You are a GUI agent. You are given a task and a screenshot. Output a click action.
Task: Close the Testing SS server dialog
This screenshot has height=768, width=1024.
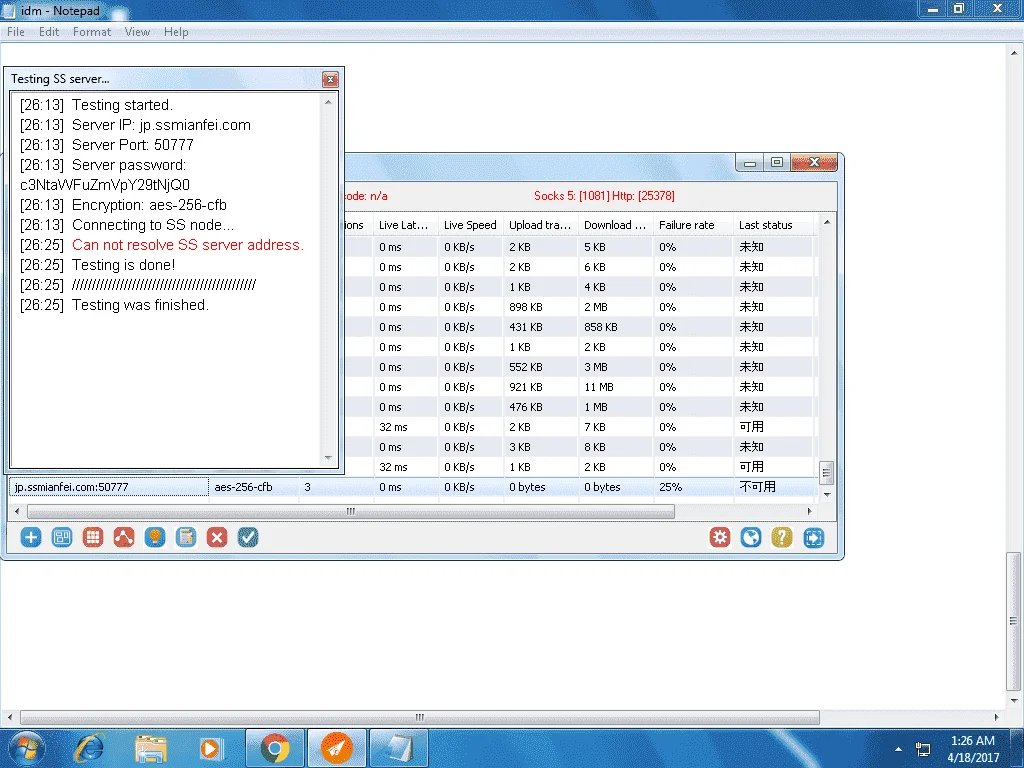tap(330, 79)
